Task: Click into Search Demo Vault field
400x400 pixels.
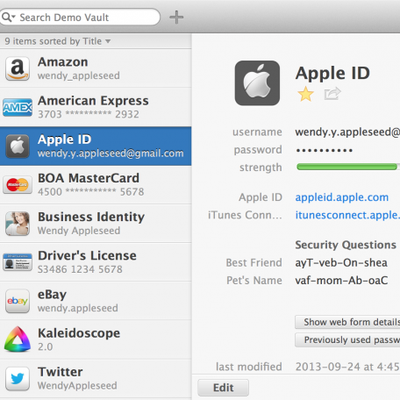Action: 80,17
